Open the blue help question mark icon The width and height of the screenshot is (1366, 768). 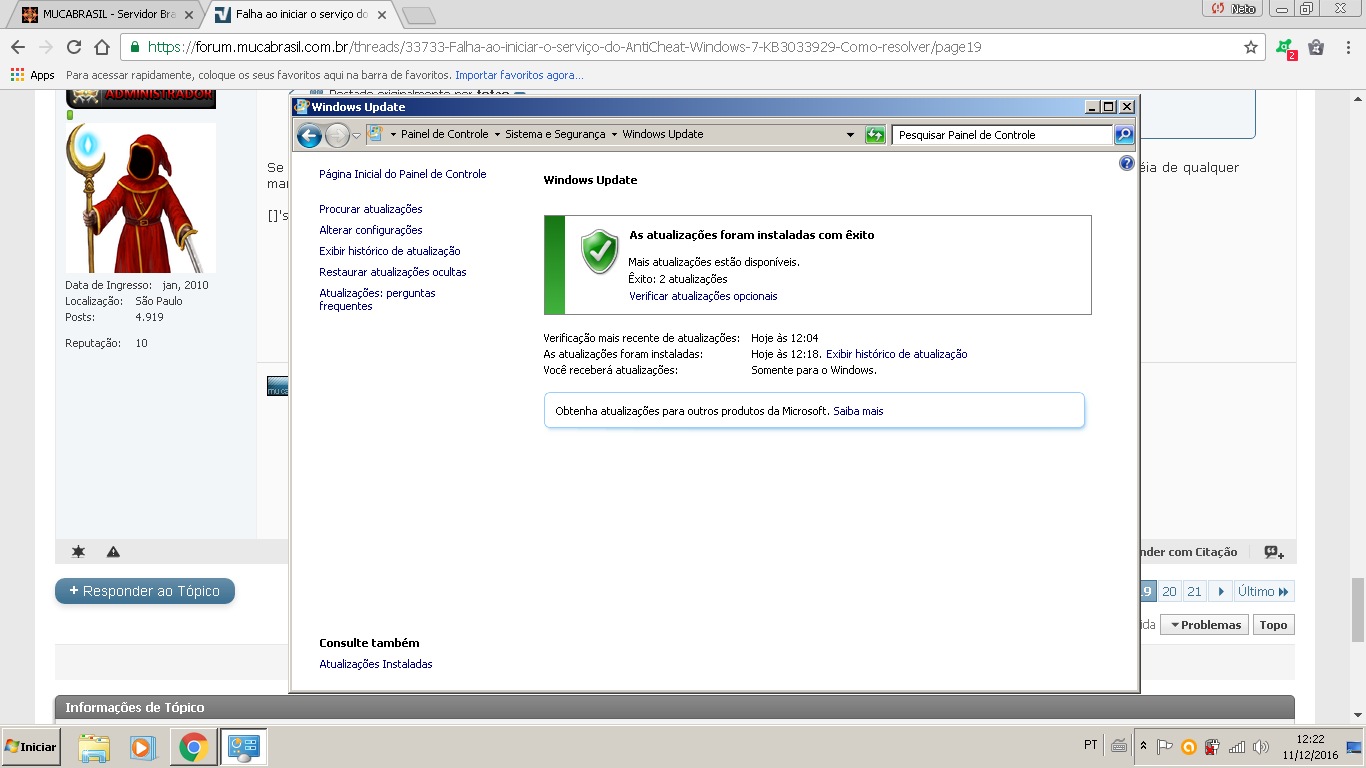[x=1127, y=163]
